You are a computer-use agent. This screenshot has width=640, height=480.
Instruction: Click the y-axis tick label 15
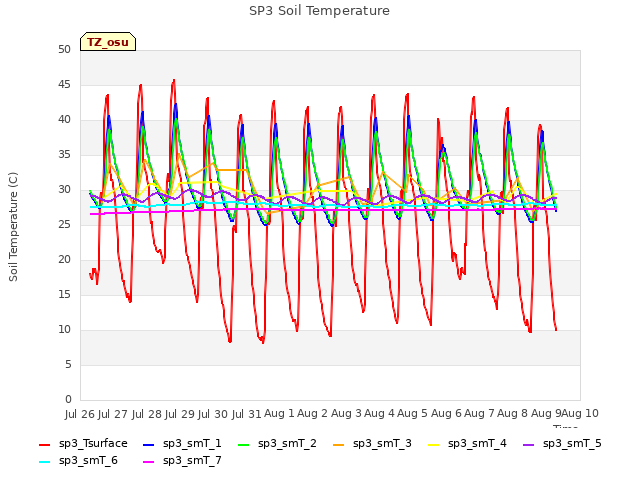coord(64,294)
